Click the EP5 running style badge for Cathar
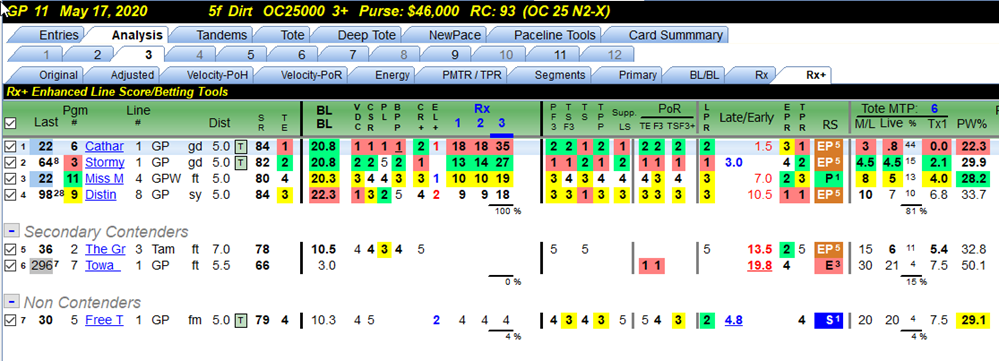The height and width of the screenshot is (361, 999). [x=829, y=146]
